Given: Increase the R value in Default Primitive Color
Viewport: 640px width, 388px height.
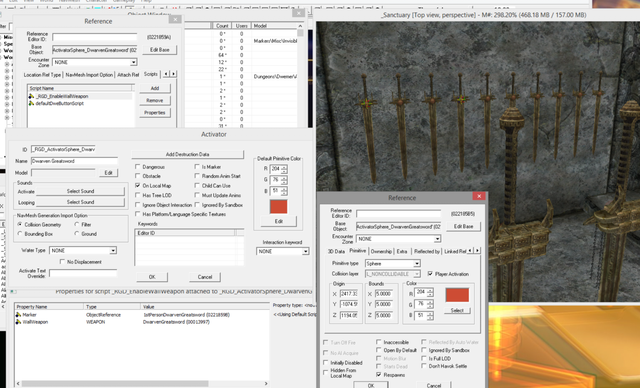Looking at the screenshot, I should coord(284,167).
